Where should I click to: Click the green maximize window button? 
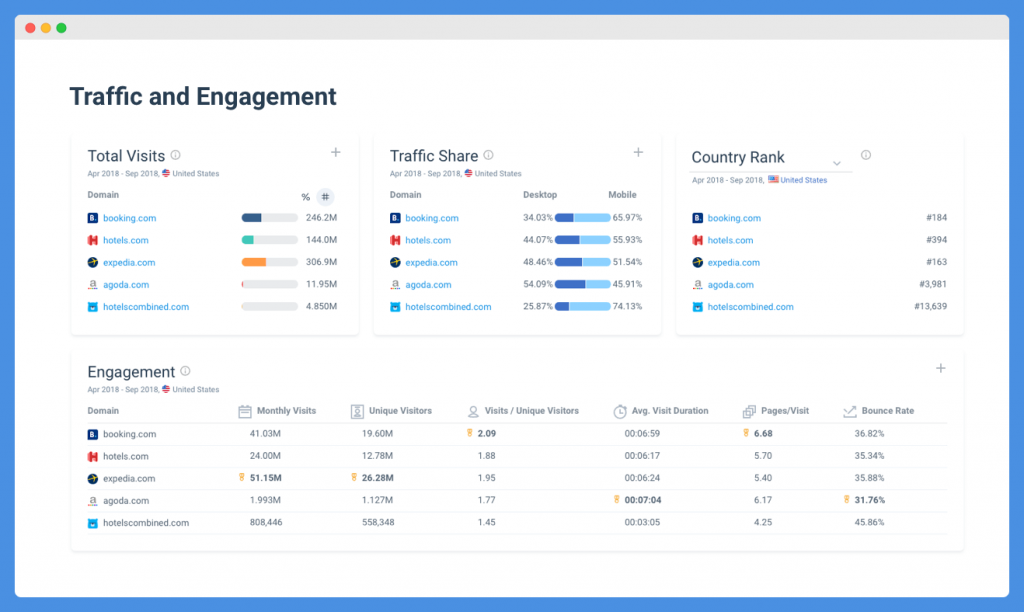click(x=61, y=28)
